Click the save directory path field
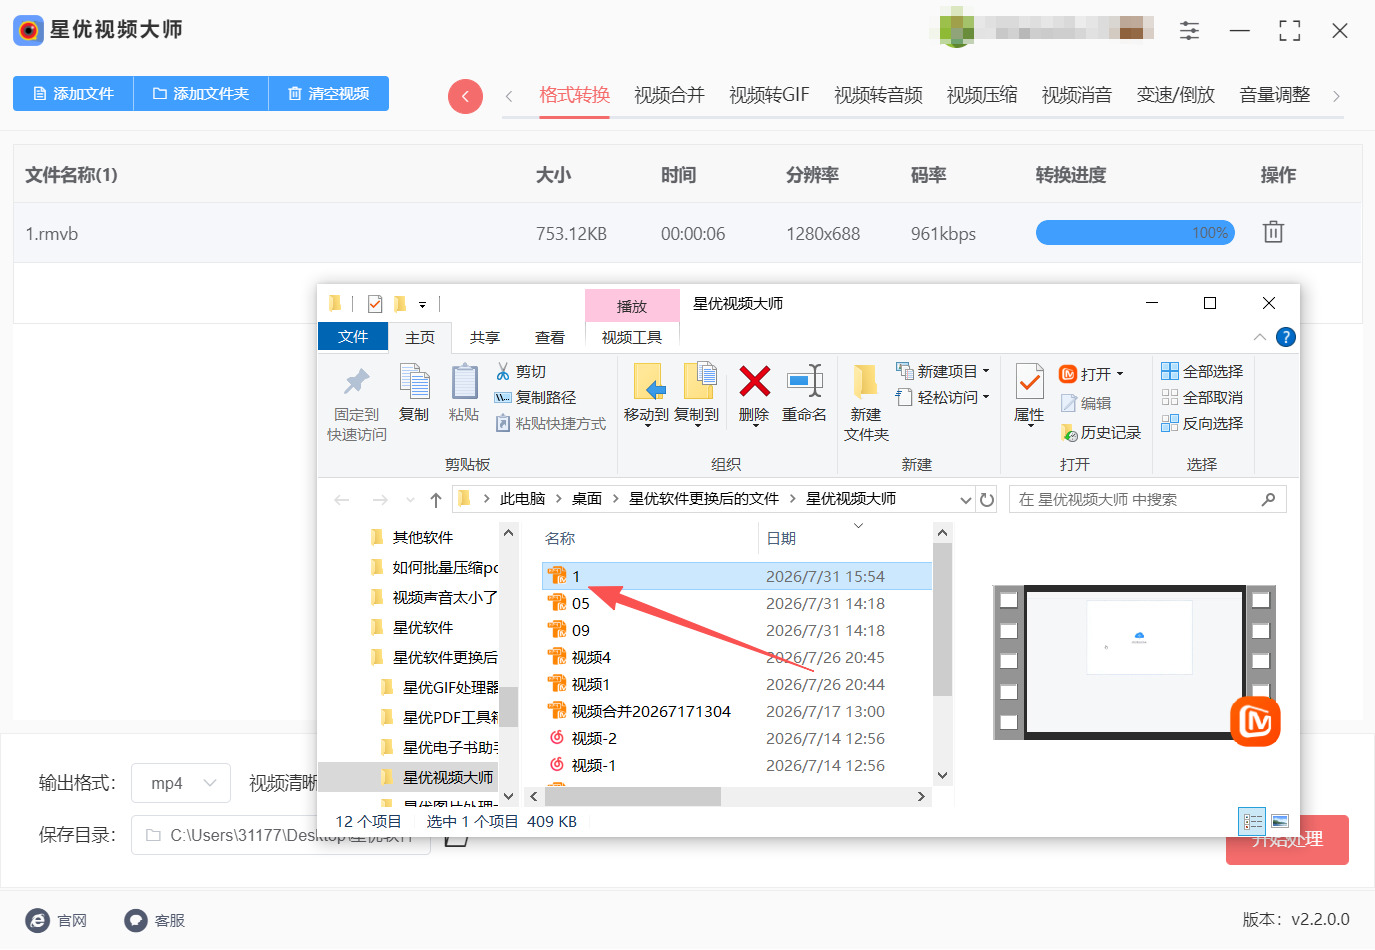Screen dimensions: 1375x950 coord(280,835)
